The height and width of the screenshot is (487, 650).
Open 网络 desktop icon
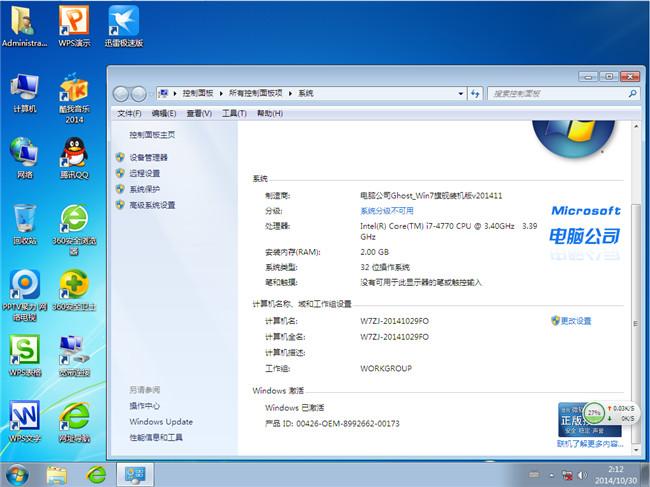pyautogui.click(x=24, y=158)
